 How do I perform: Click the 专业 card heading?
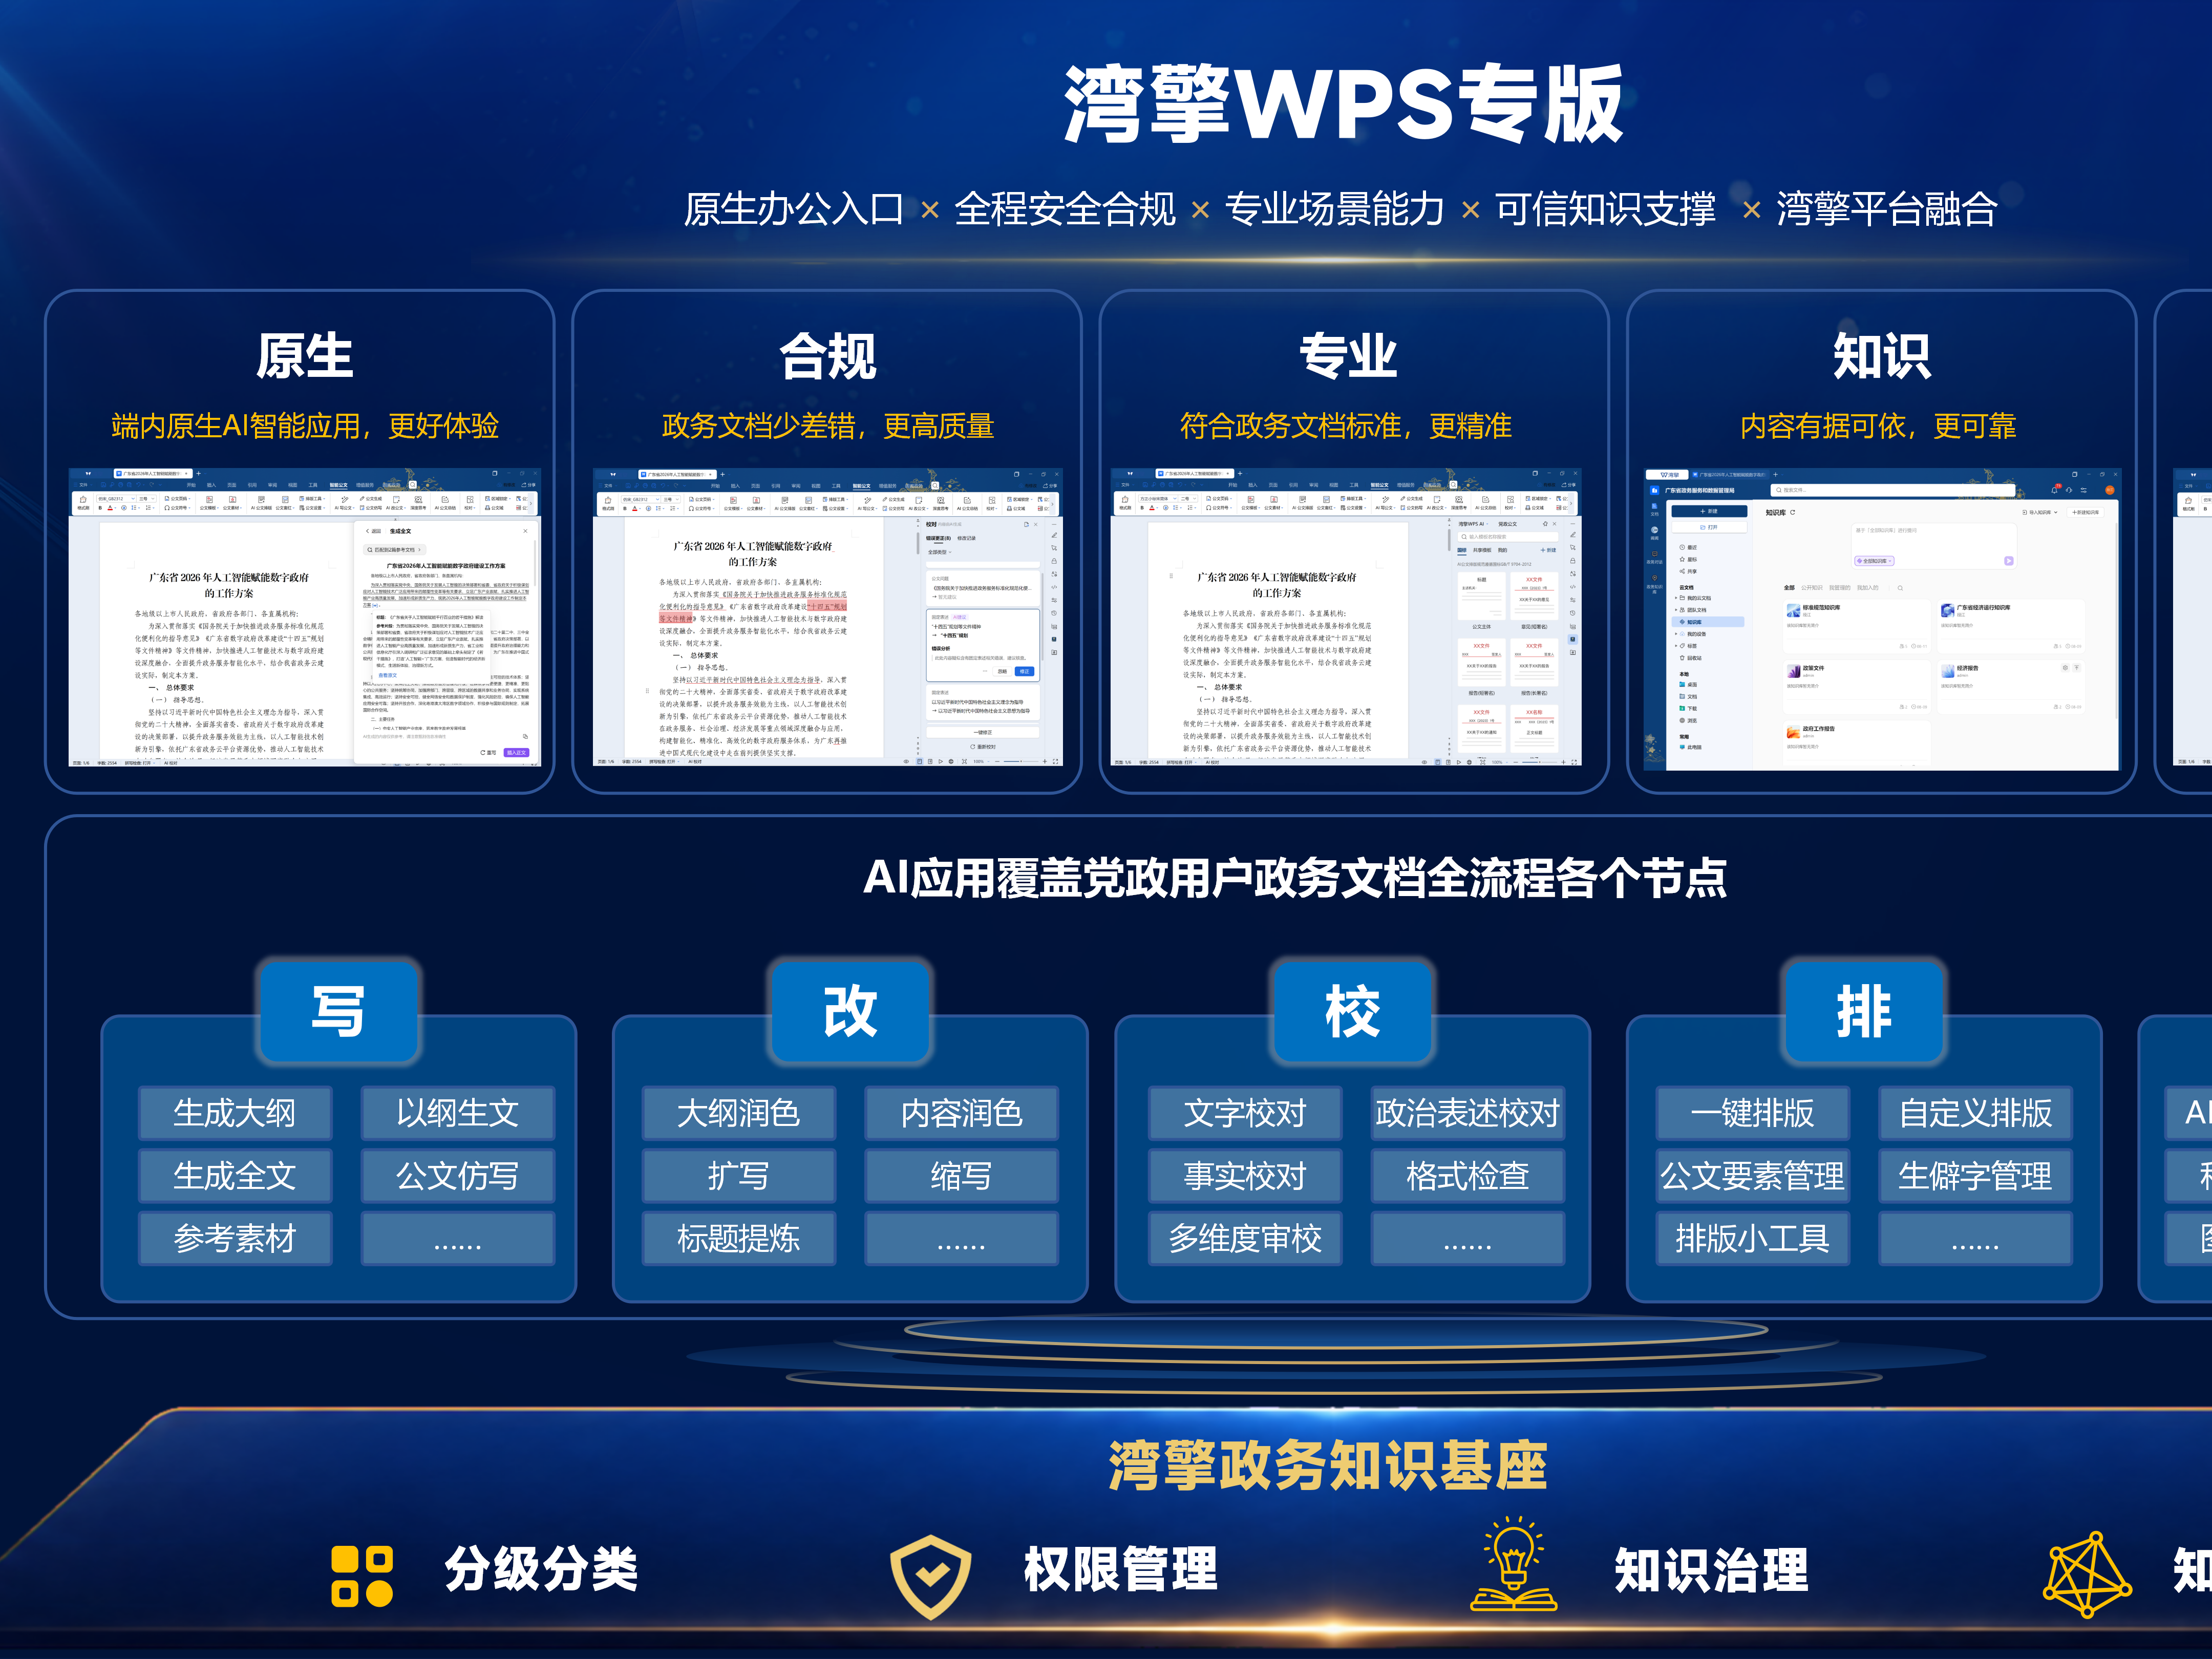tap(1347, 356)
